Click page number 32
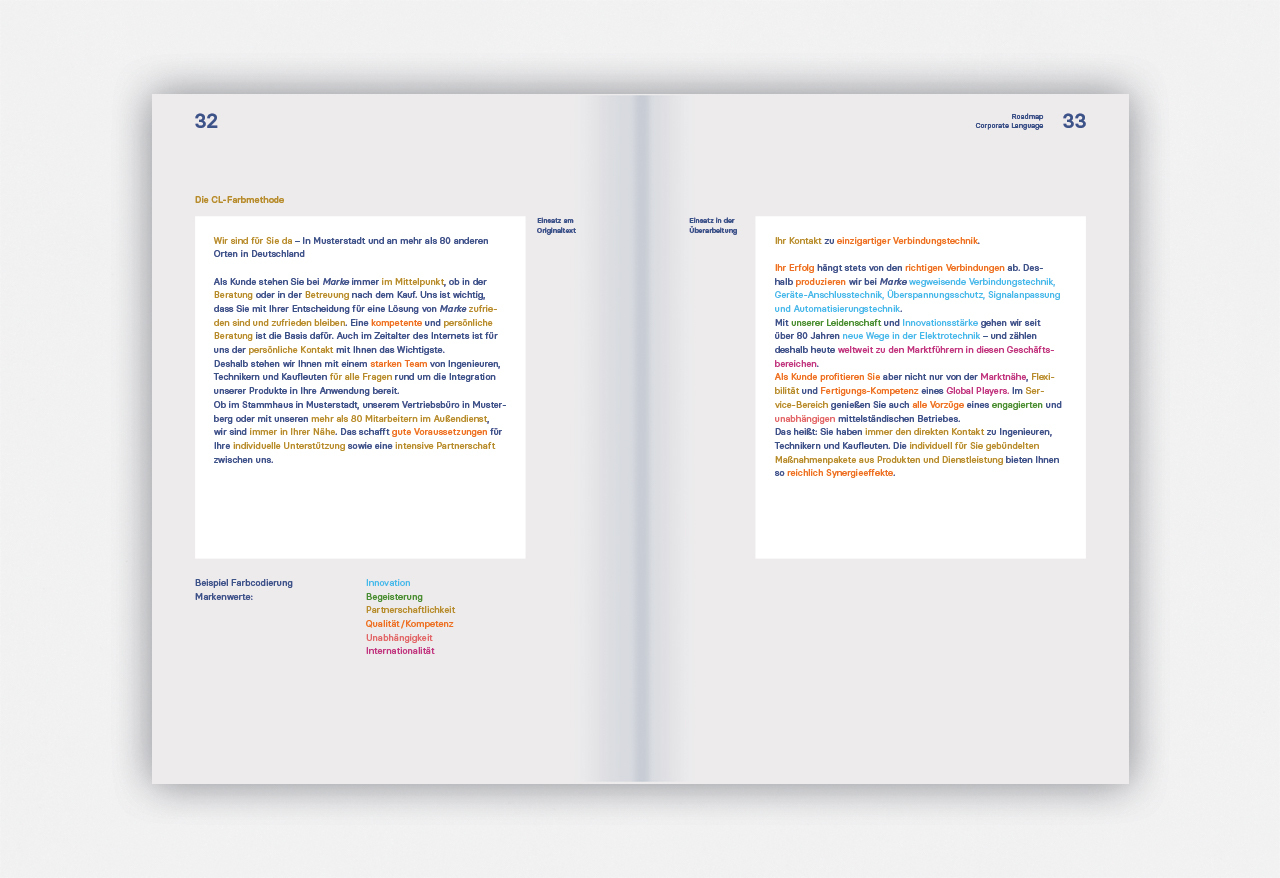 coord(206,122)
